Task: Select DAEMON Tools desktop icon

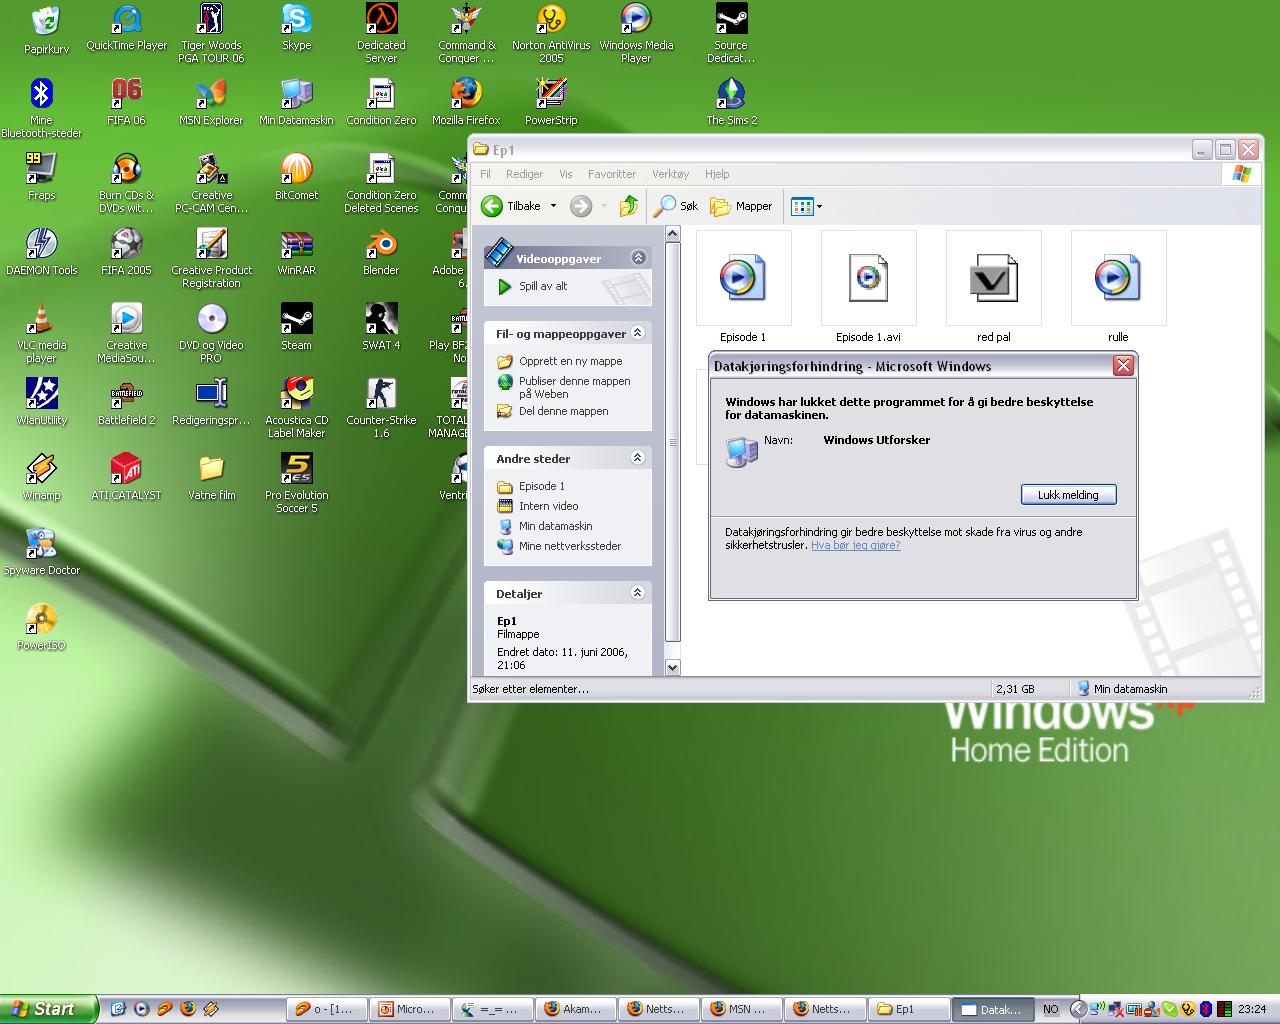Action: [42, 252]
